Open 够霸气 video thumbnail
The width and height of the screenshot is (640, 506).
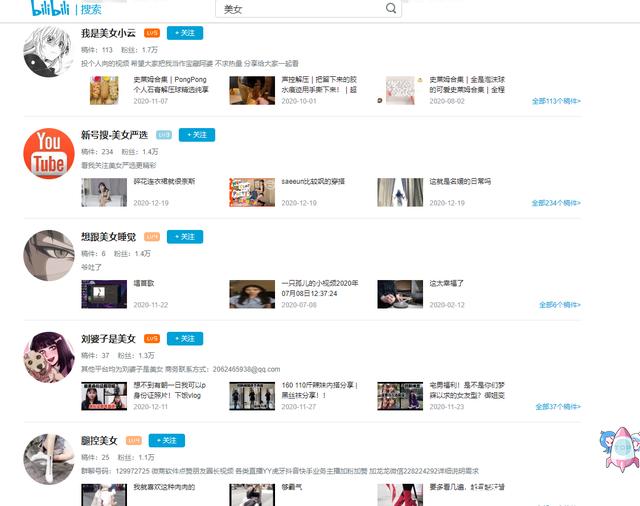[x=252, y=495]
